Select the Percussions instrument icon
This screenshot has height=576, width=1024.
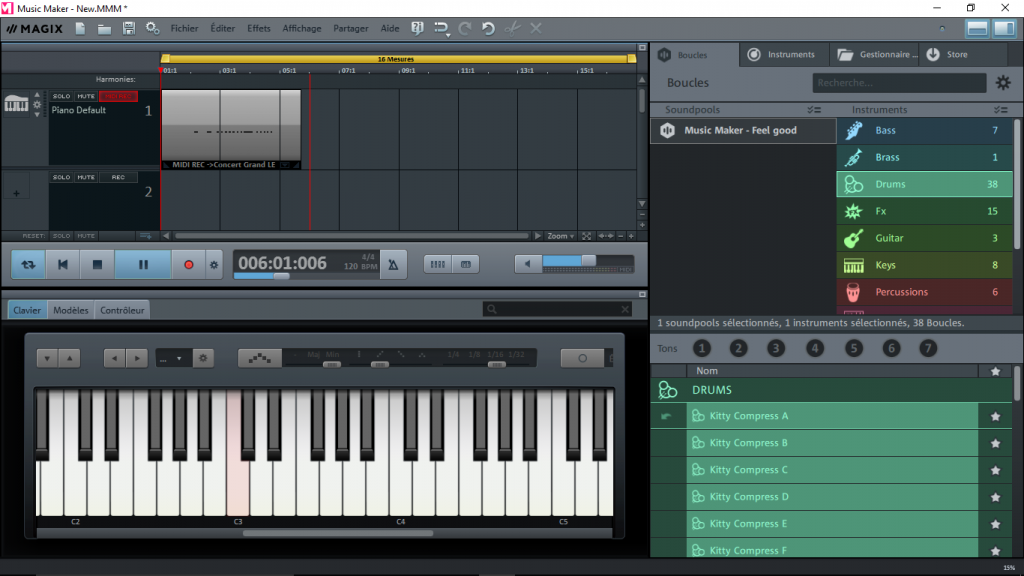(x=853, y=292)
